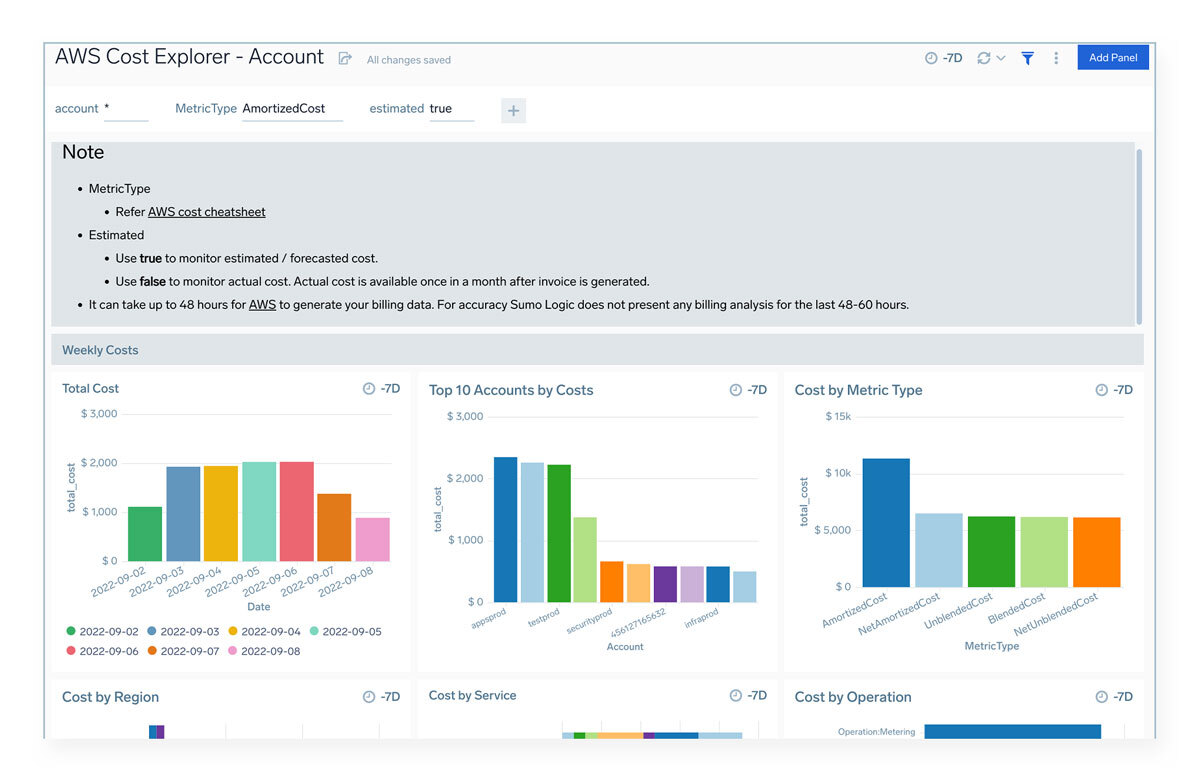
Task: Click the dashboard title AWS Cost Explorer - Account
Action: coord(190,57)
